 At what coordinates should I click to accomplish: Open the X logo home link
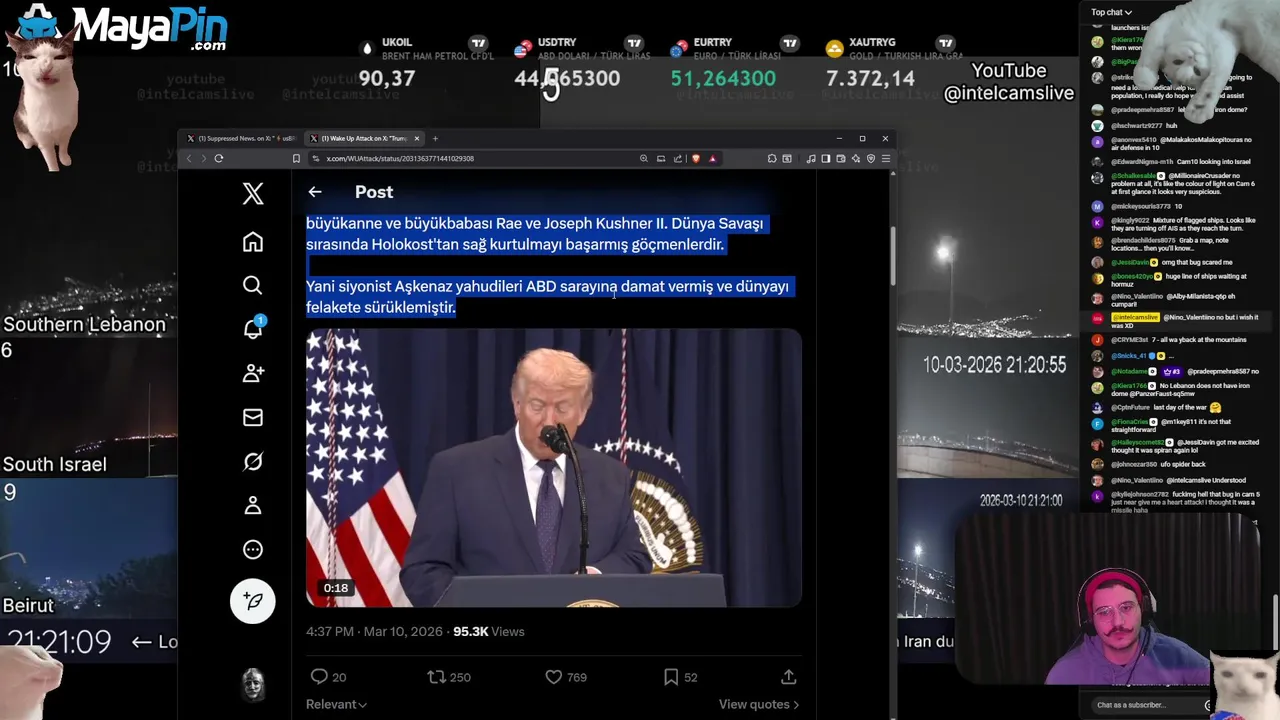tap(253, 193)
